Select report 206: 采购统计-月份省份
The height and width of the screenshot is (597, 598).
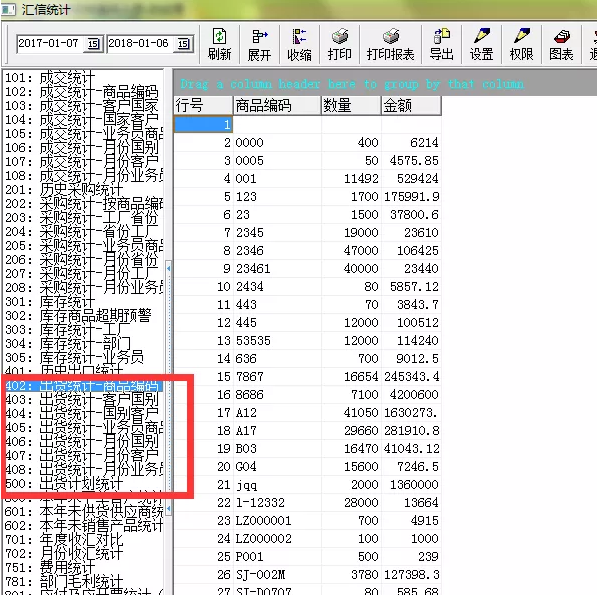click(x=82, y=260)
